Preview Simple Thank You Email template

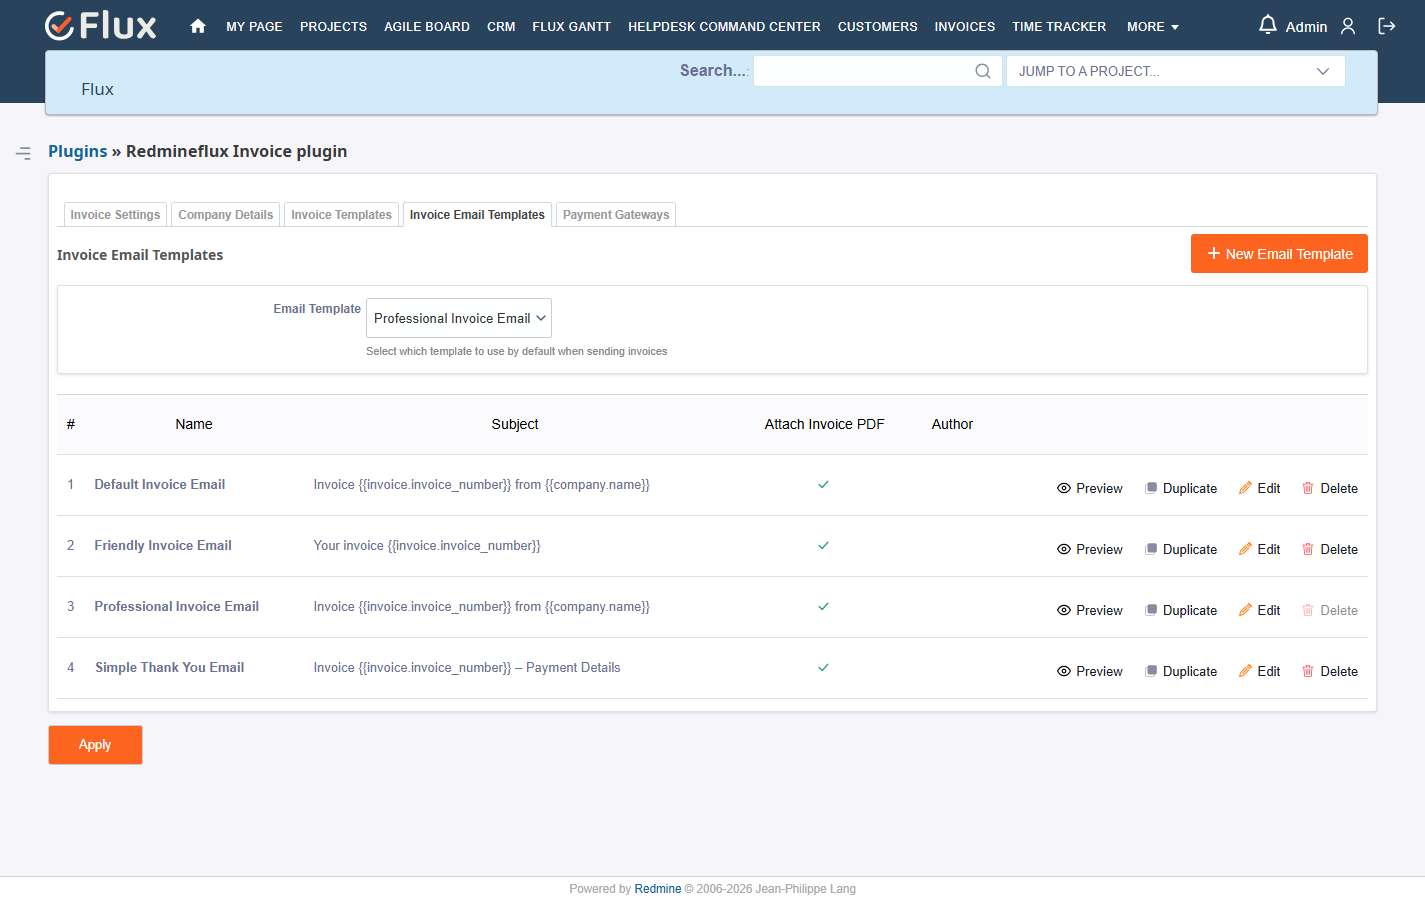point(1090,671)
